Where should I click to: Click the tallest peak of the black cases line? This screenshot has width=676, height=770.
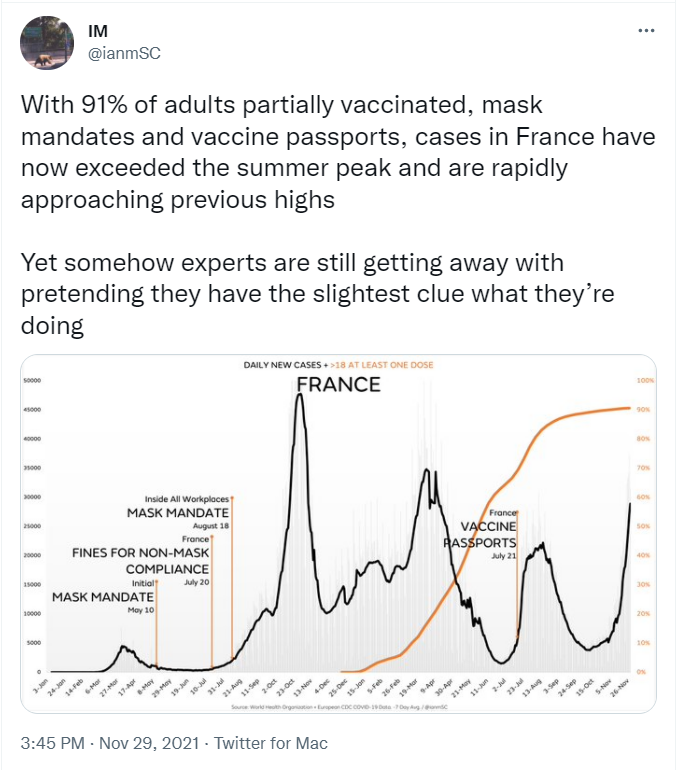tap(299, 396)
